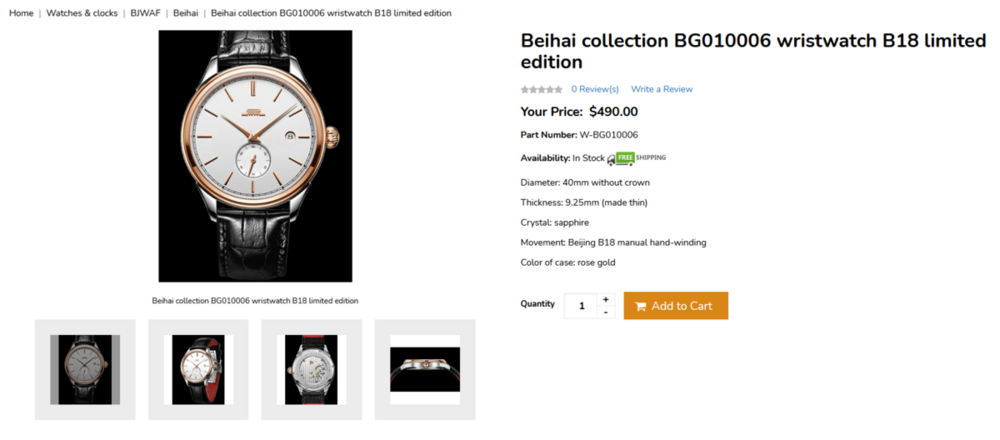Click the quantity input field
This screenshot has height=440, width=1000.
tap(581, 306)
